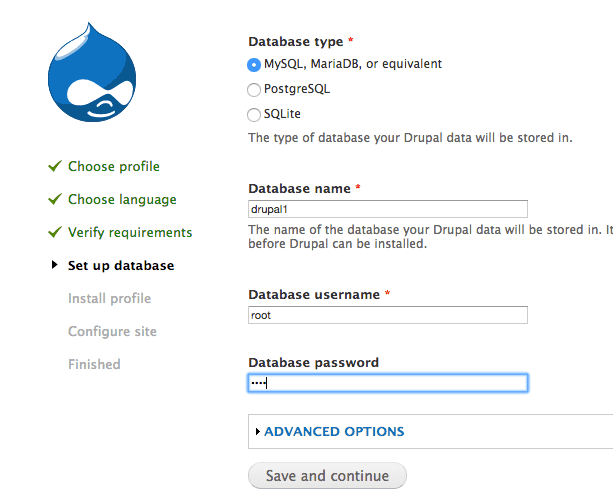Click the arrow beside Set up database

click(54, 265)
